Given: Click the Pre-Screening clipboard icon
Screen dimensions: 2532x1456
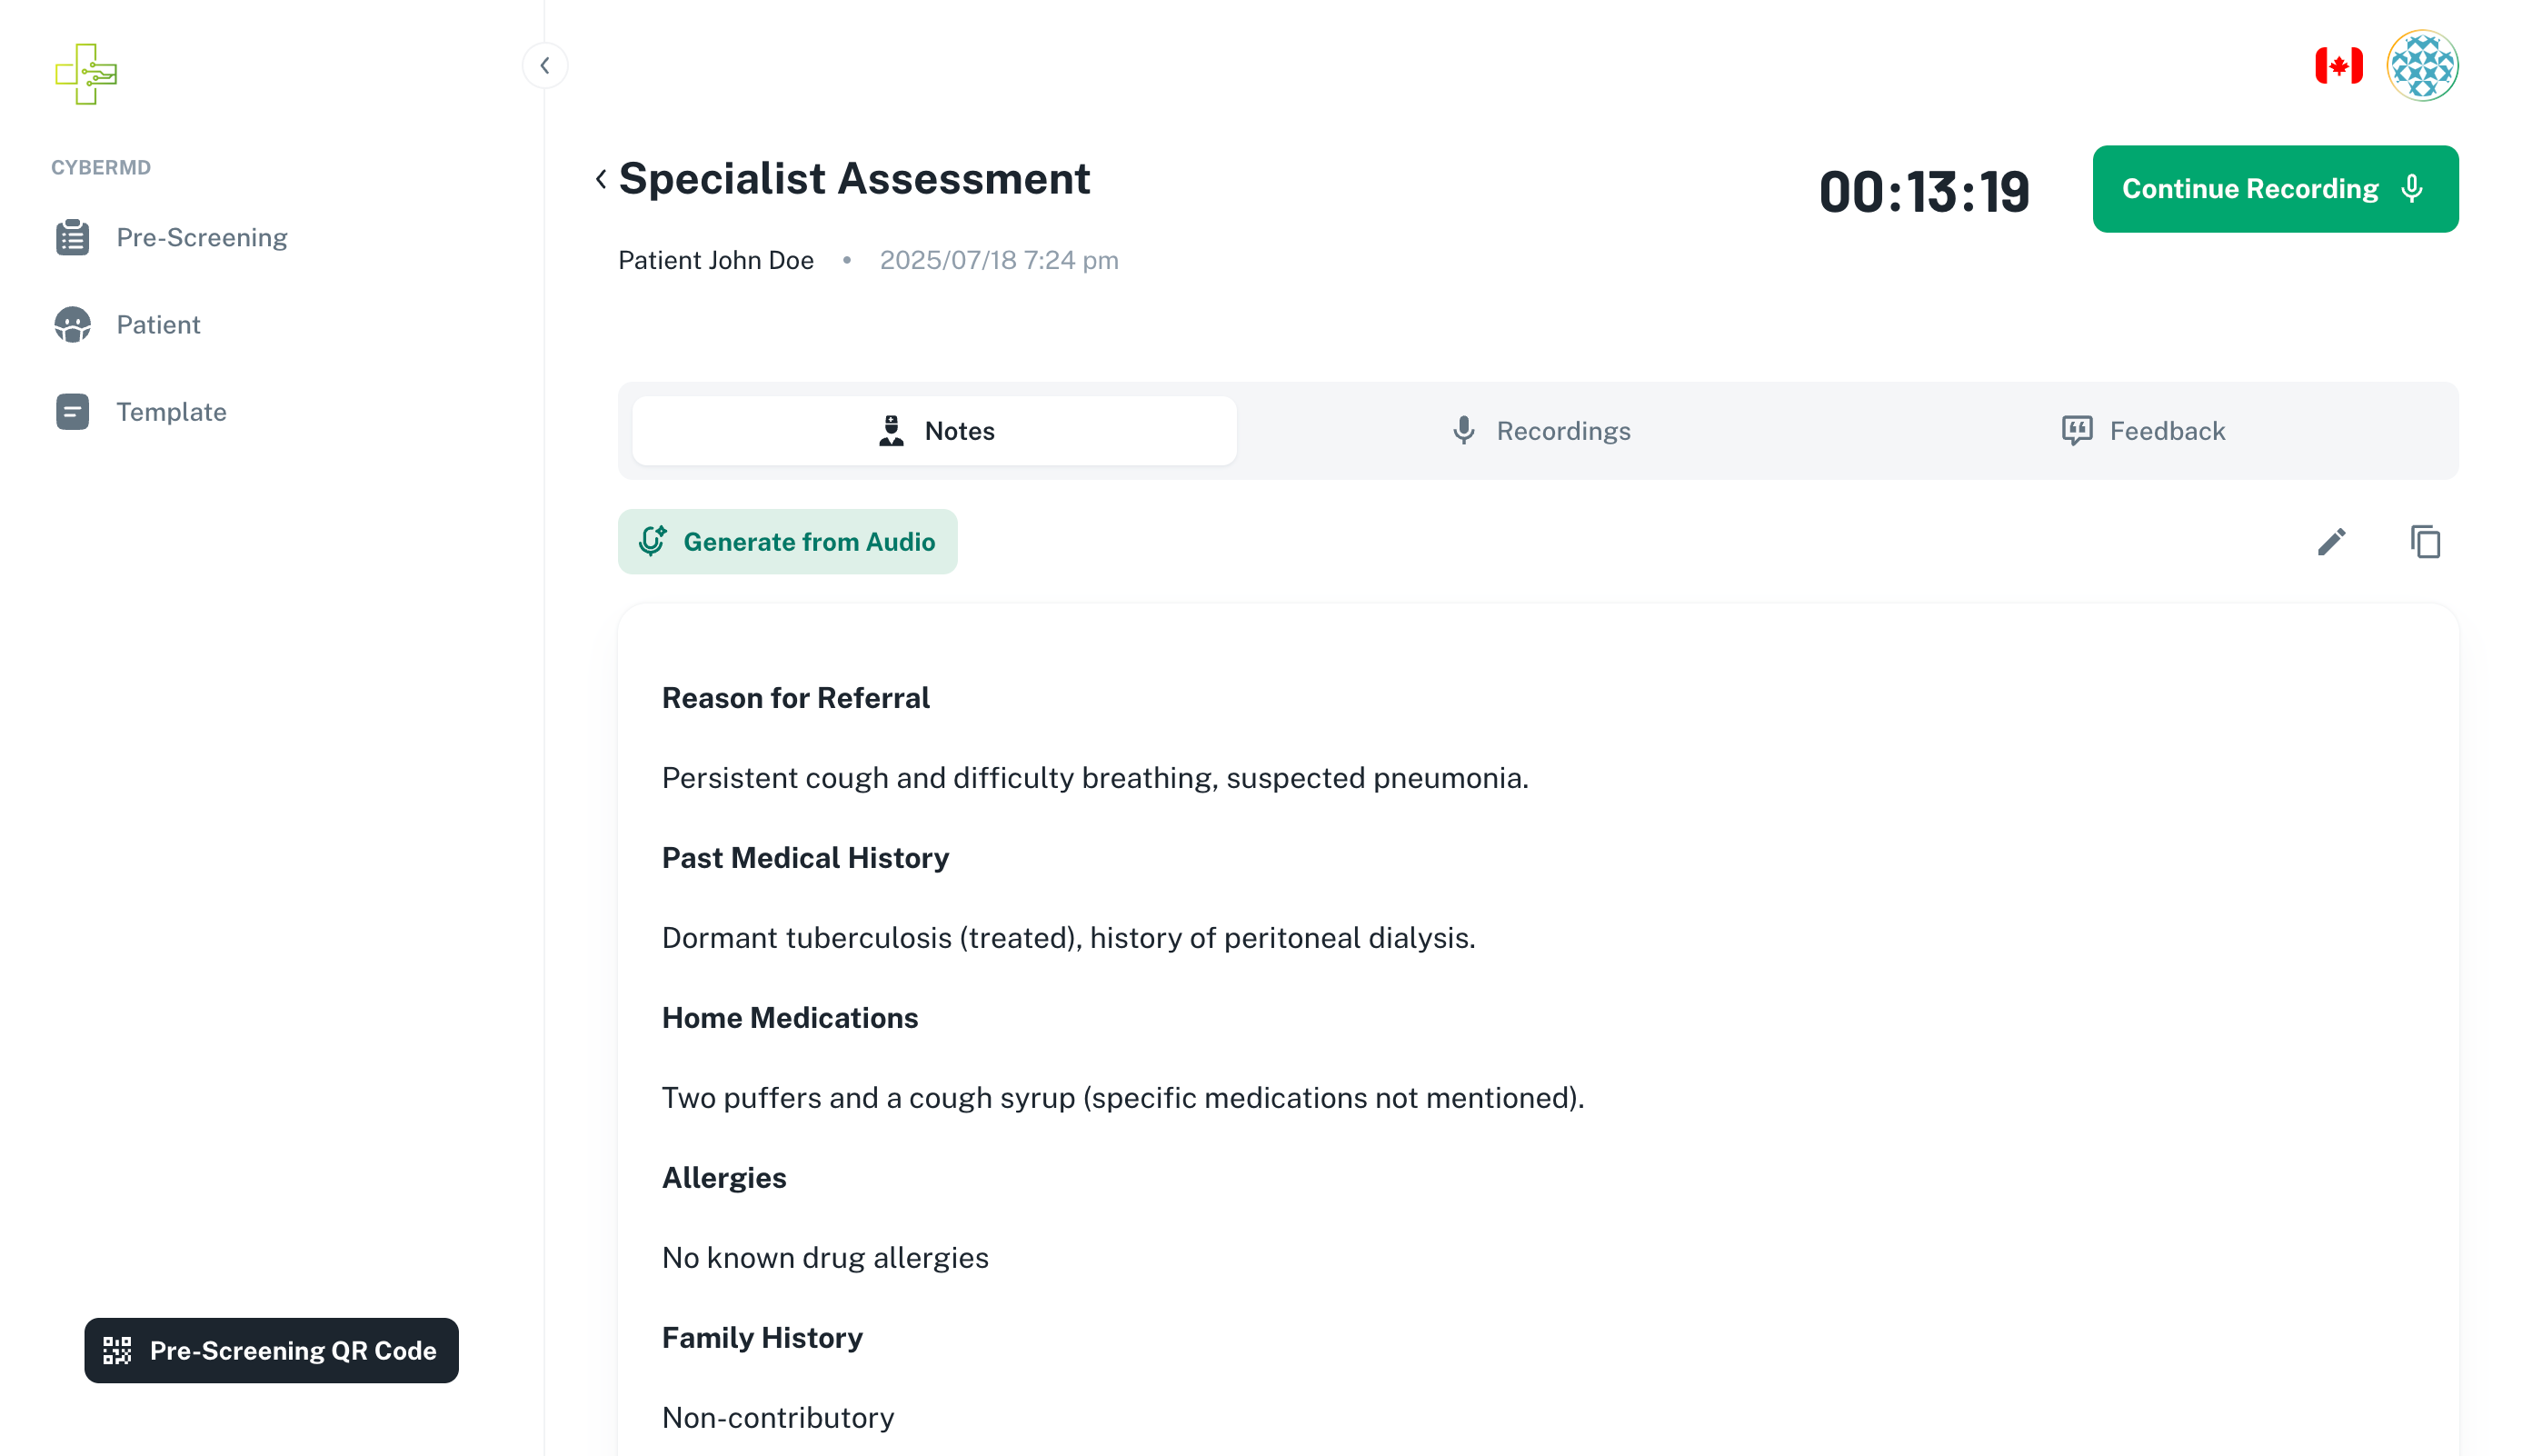Looking at the screenshot, I should click(x=72, y=237).
